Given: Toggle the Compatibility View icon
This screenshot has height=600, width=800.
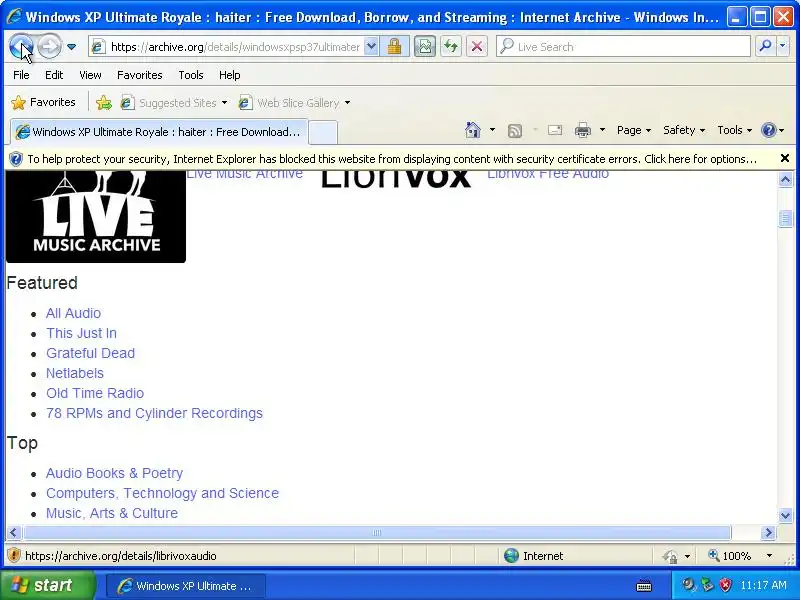Looking at the screenshot, I should tap(424, 47).
